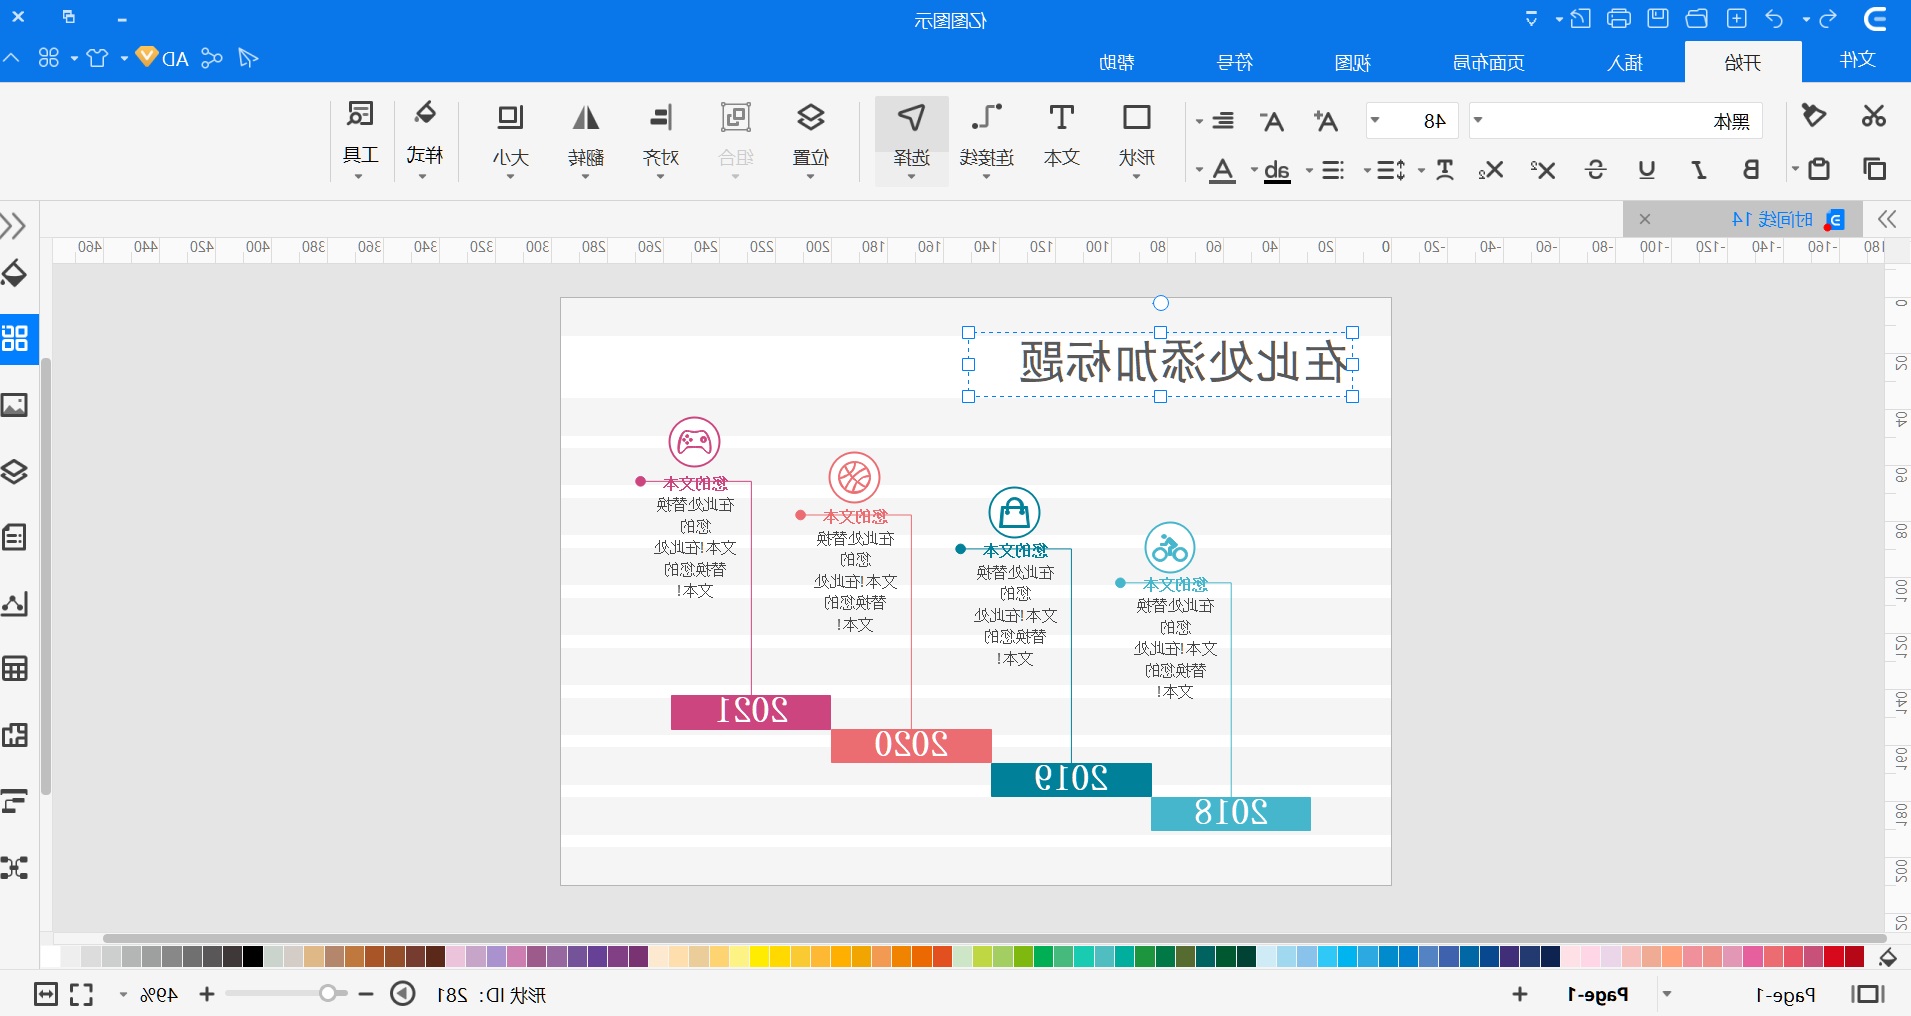Close the 时间线 14 document tab
This screenshot has width=1911, height=1016.
(x=1645, y=219)
